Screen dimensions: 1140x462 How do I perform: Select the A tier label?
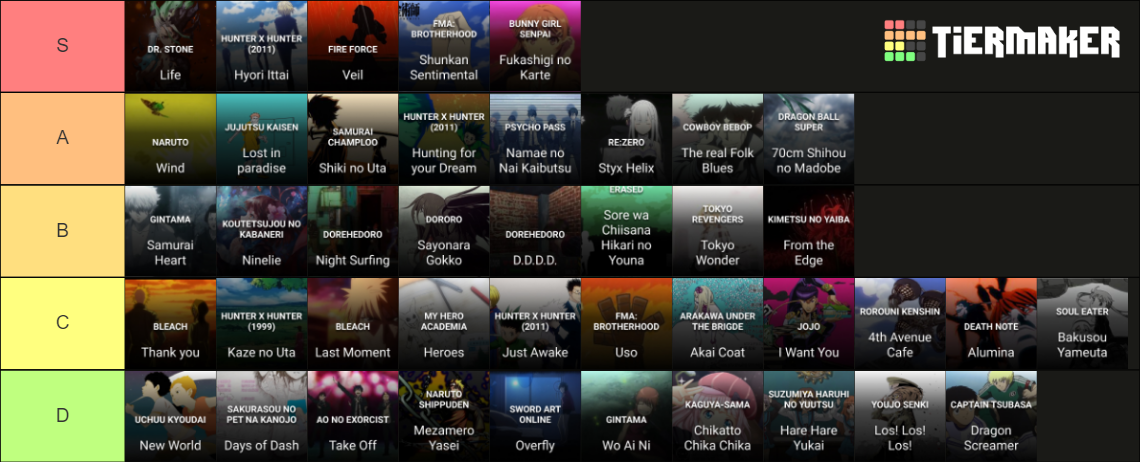(x=63, y=138)
